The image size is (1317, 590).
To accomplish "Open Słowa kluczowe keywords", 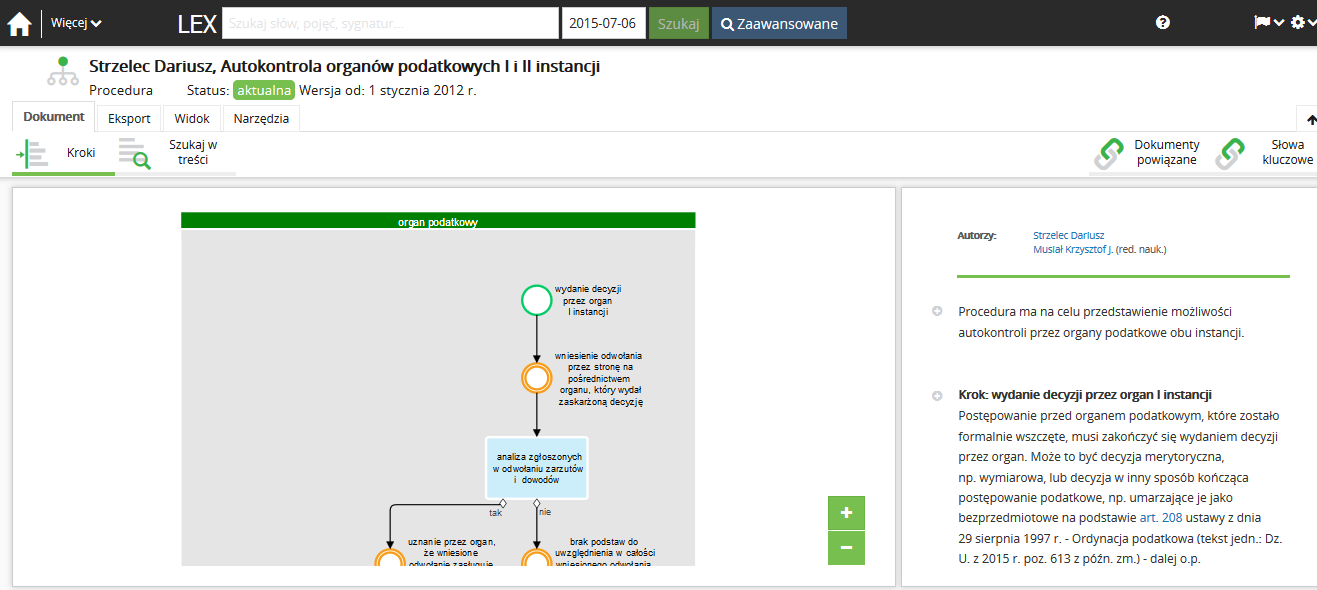I will 1264,152.
